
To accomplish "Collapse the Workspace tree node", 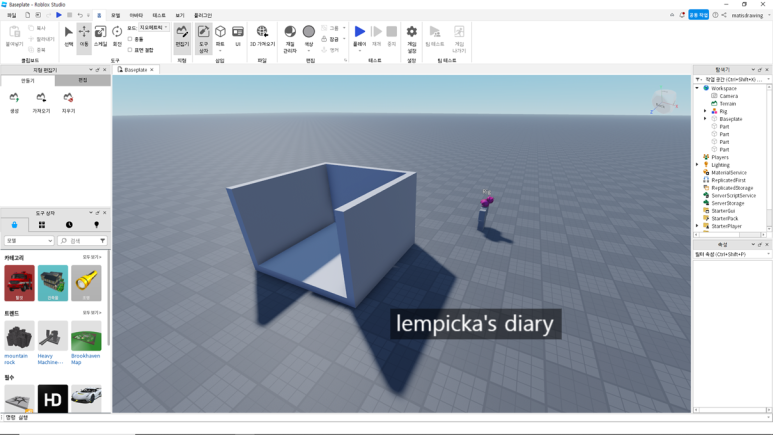I will (698, 88).
